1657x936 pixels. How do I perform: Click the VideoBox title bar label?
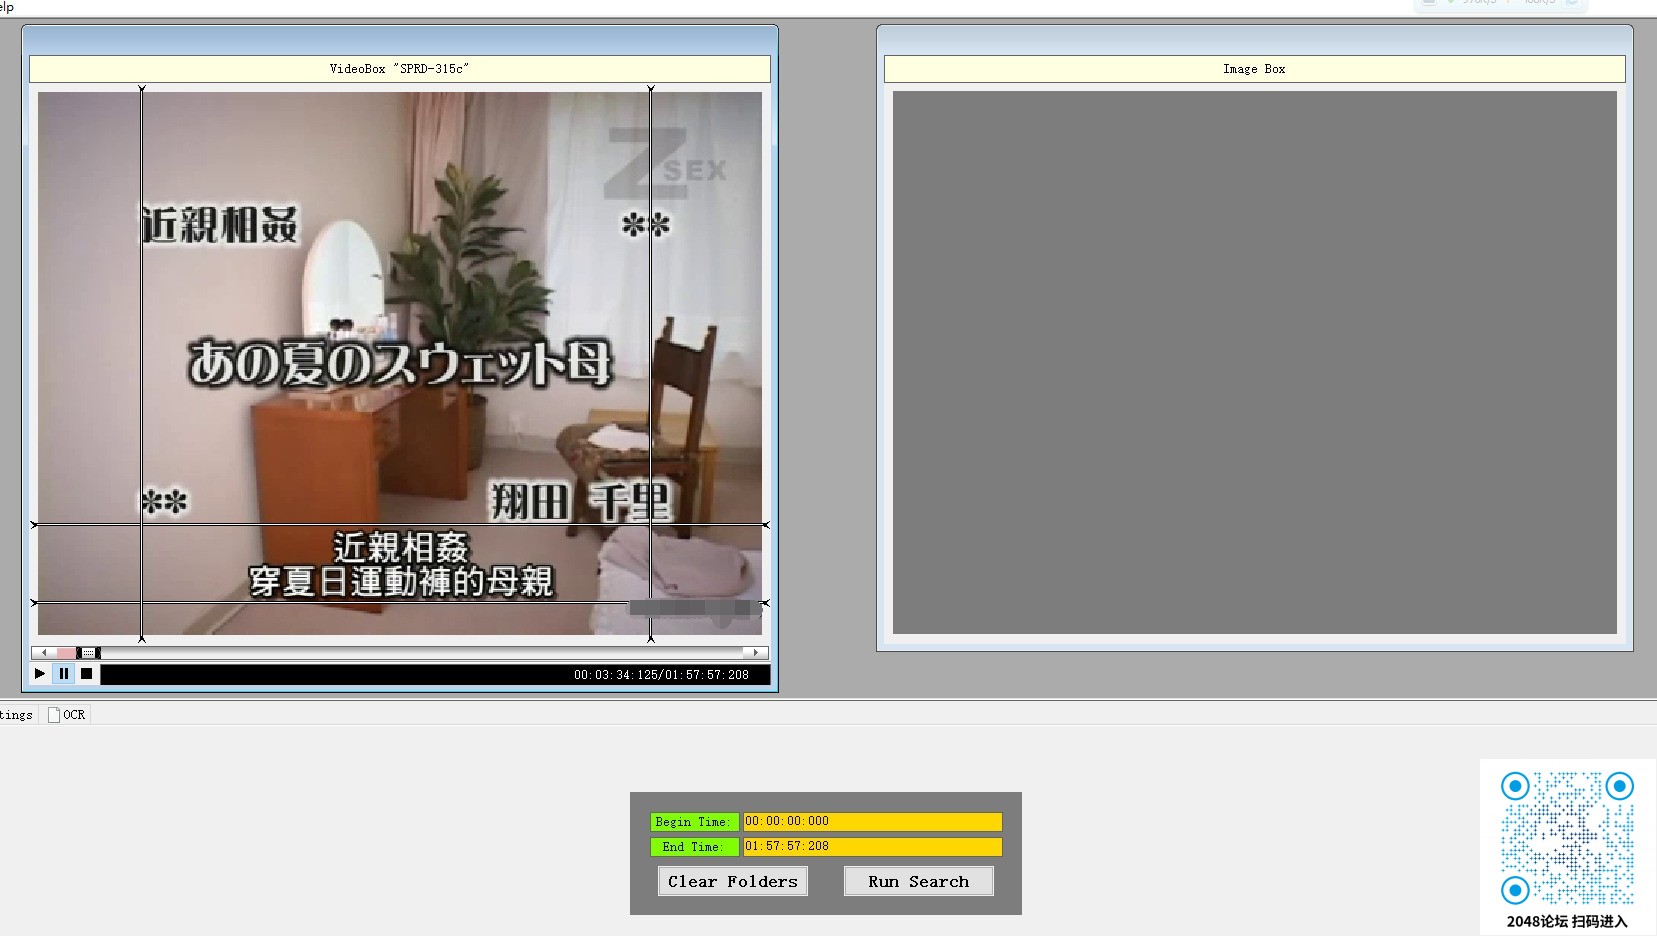(x=400, y=69)
